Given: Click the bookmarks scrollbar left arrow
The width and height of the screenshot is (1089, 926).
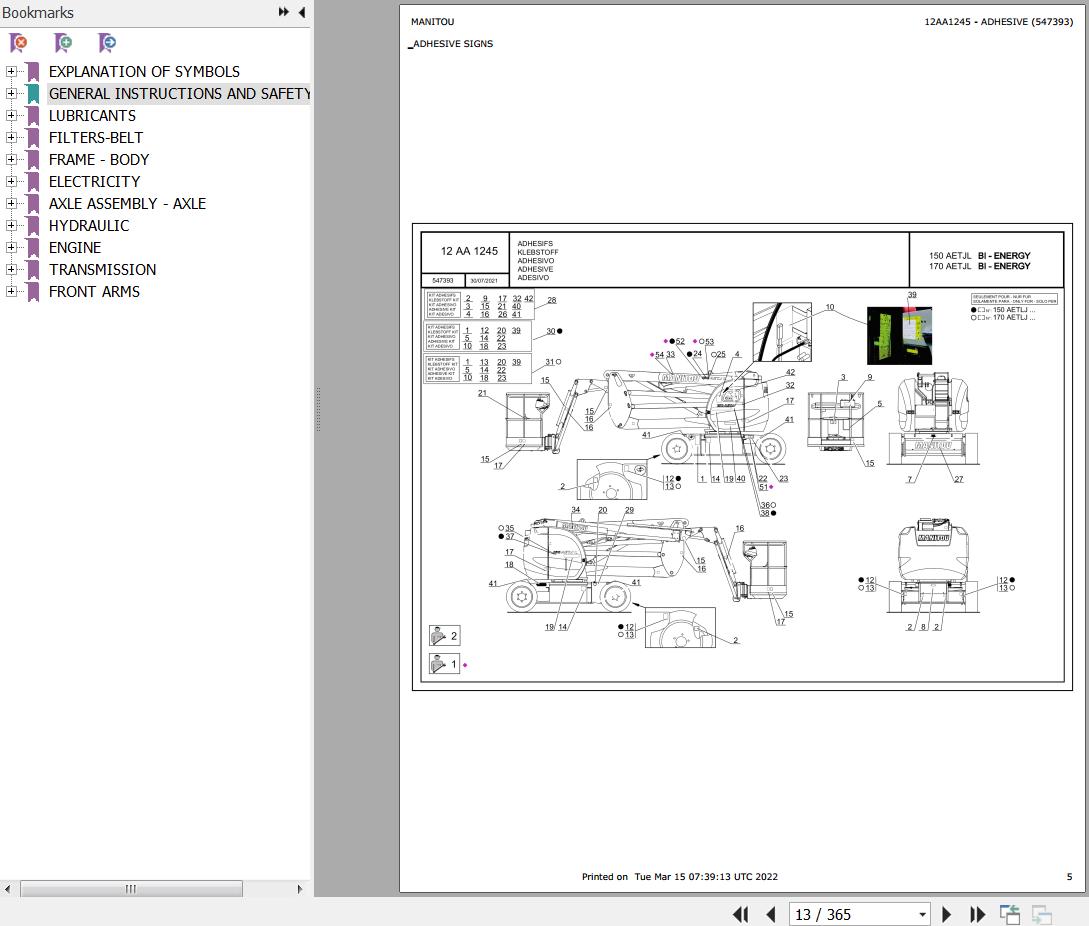Looking at the screenshot, I should [x=8, y=888].
